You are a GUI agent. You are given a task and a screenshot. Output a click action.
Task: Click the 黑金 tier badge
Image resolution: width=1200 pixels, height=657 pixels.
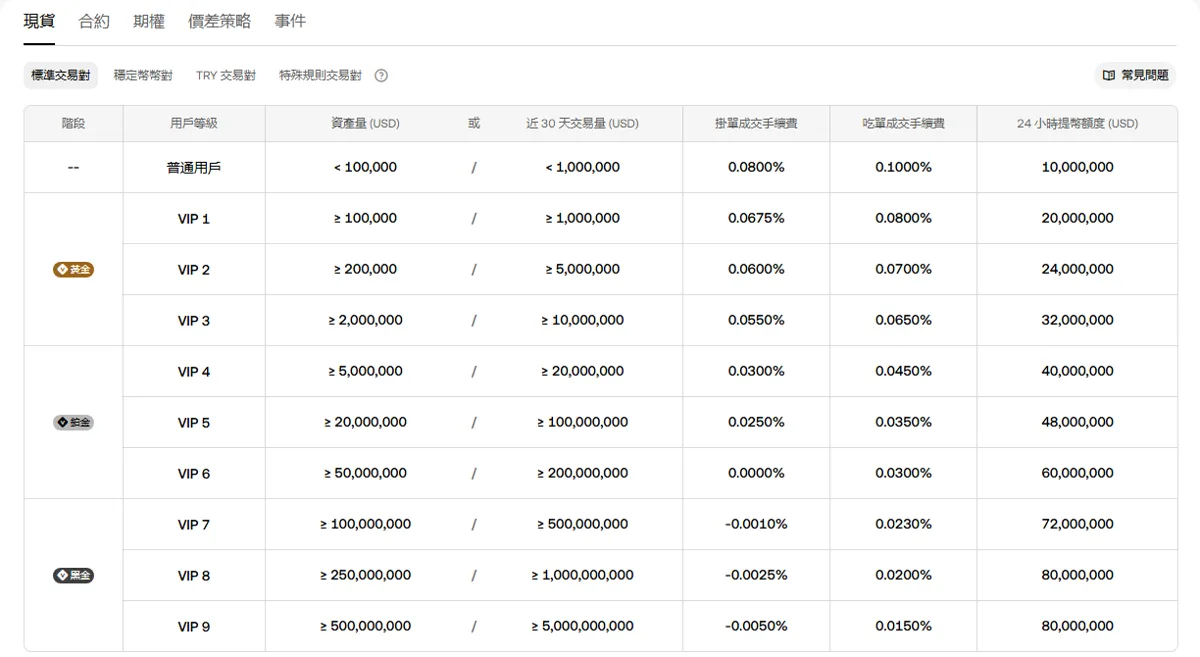tap(73, 576)
